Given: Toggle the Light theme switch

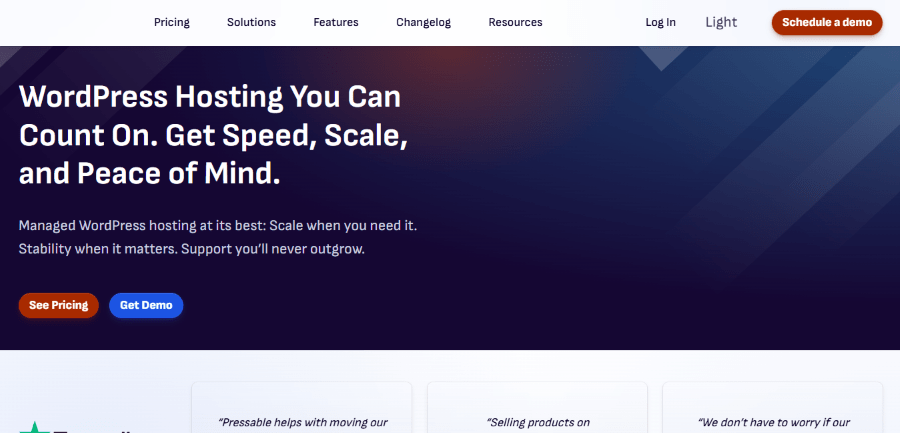Looking at the screenshot, I should 721,22.
